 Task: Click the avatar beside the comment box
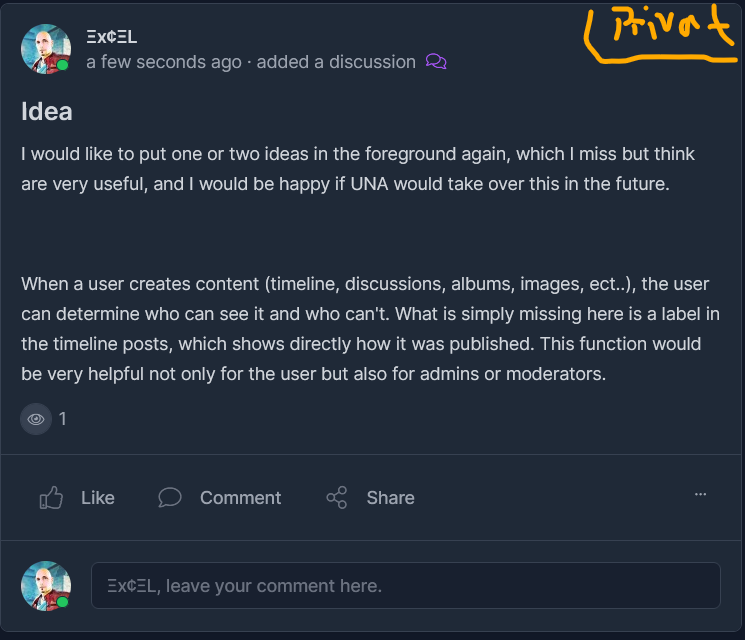45,585
